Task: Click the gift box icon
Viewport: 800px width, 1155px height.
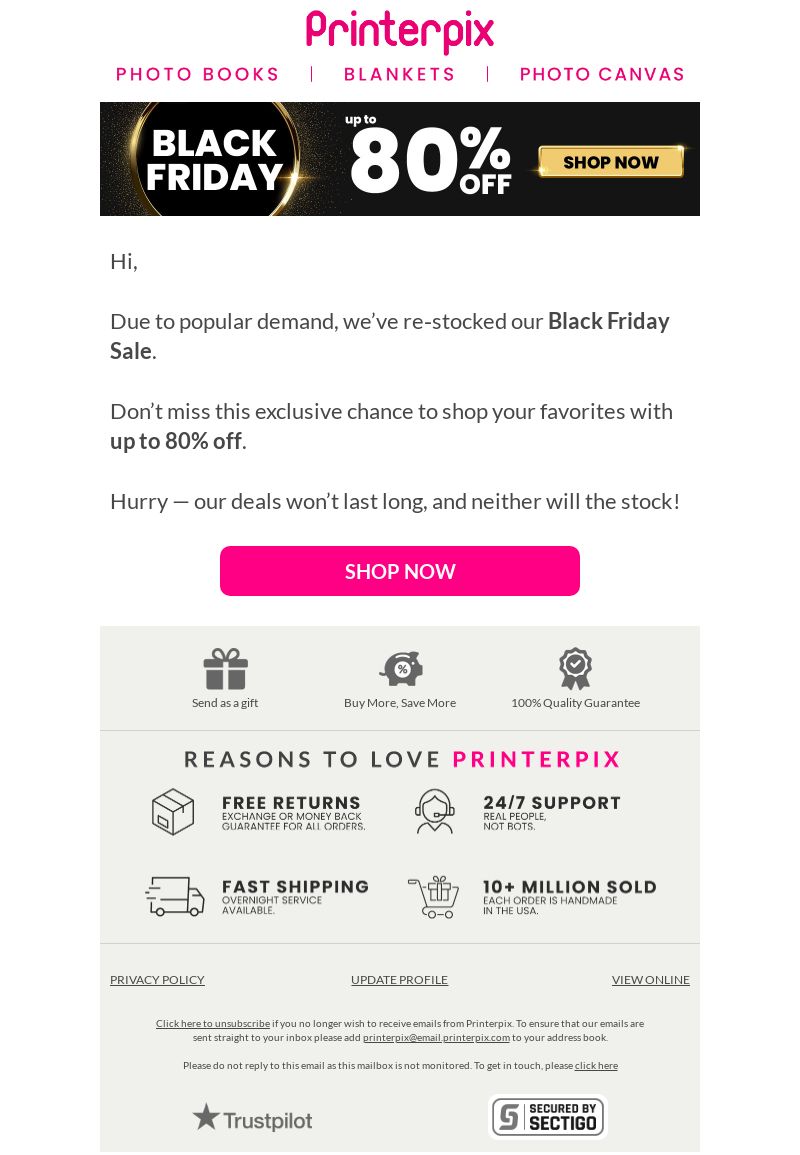Action: pyautogui.click(x=225, y=669)
